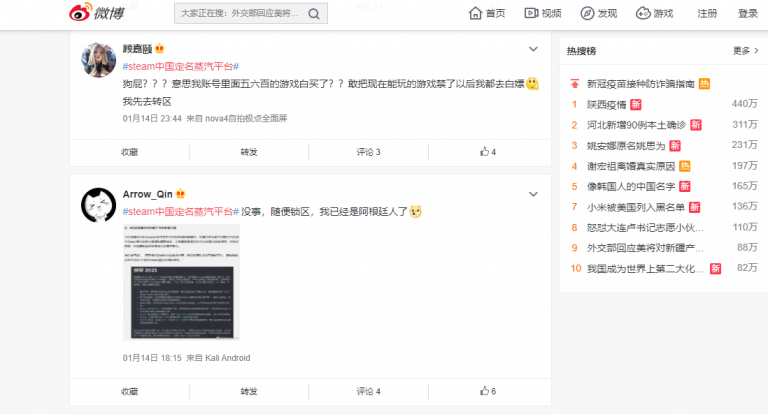Click the 新 badge beside 姚安娜原名姚思为
The height and width of the screenshot is (414, 768).
(675, 146)
